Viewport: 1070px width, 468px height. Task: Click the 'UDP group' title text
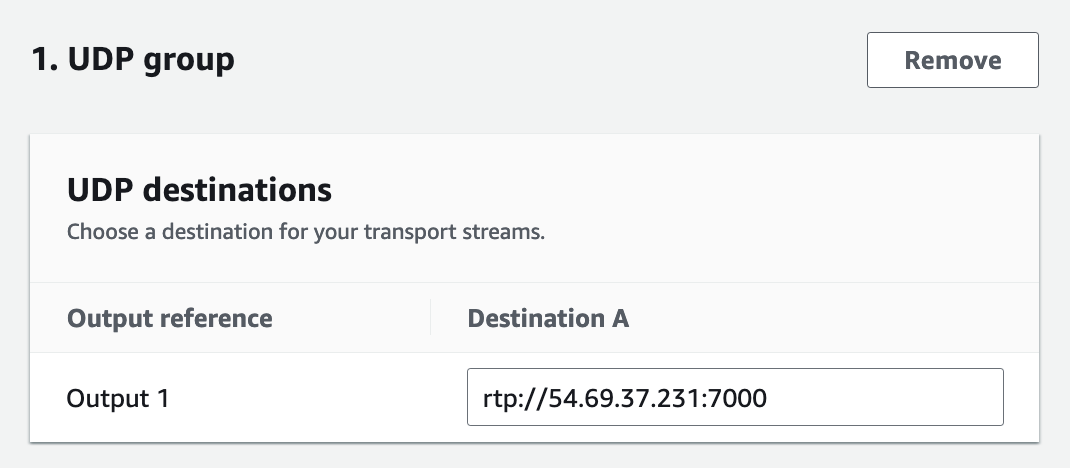click(152, 60)
